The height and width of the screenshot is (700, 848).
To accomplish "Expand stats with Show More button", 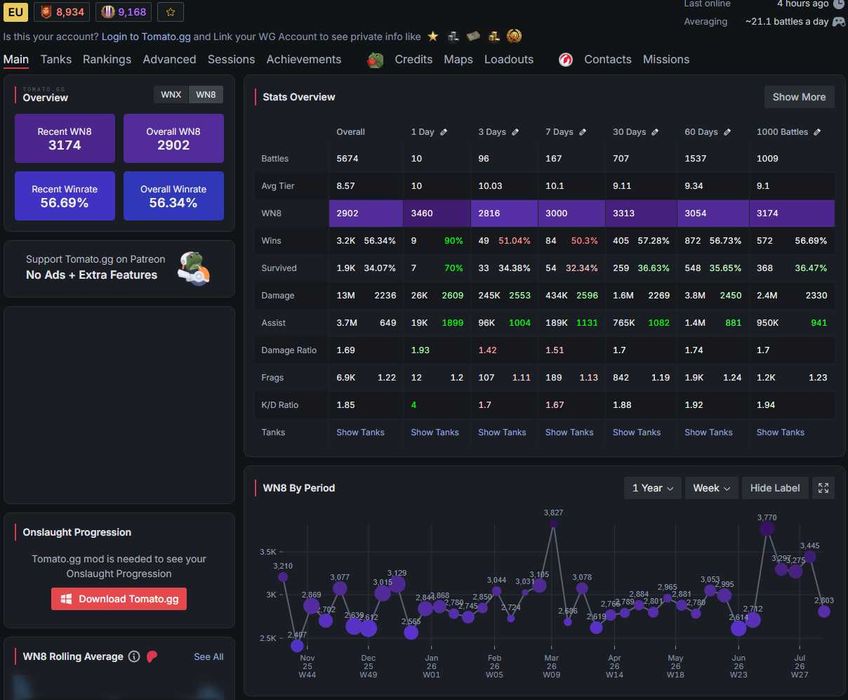I will tap(799, 97).
